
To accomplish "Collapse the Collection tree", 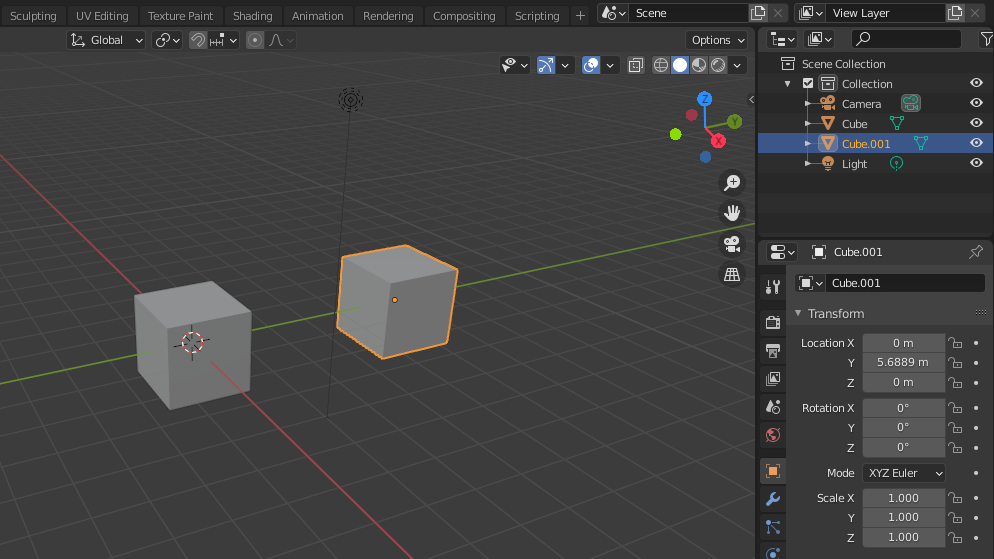I will click(787, 84).
